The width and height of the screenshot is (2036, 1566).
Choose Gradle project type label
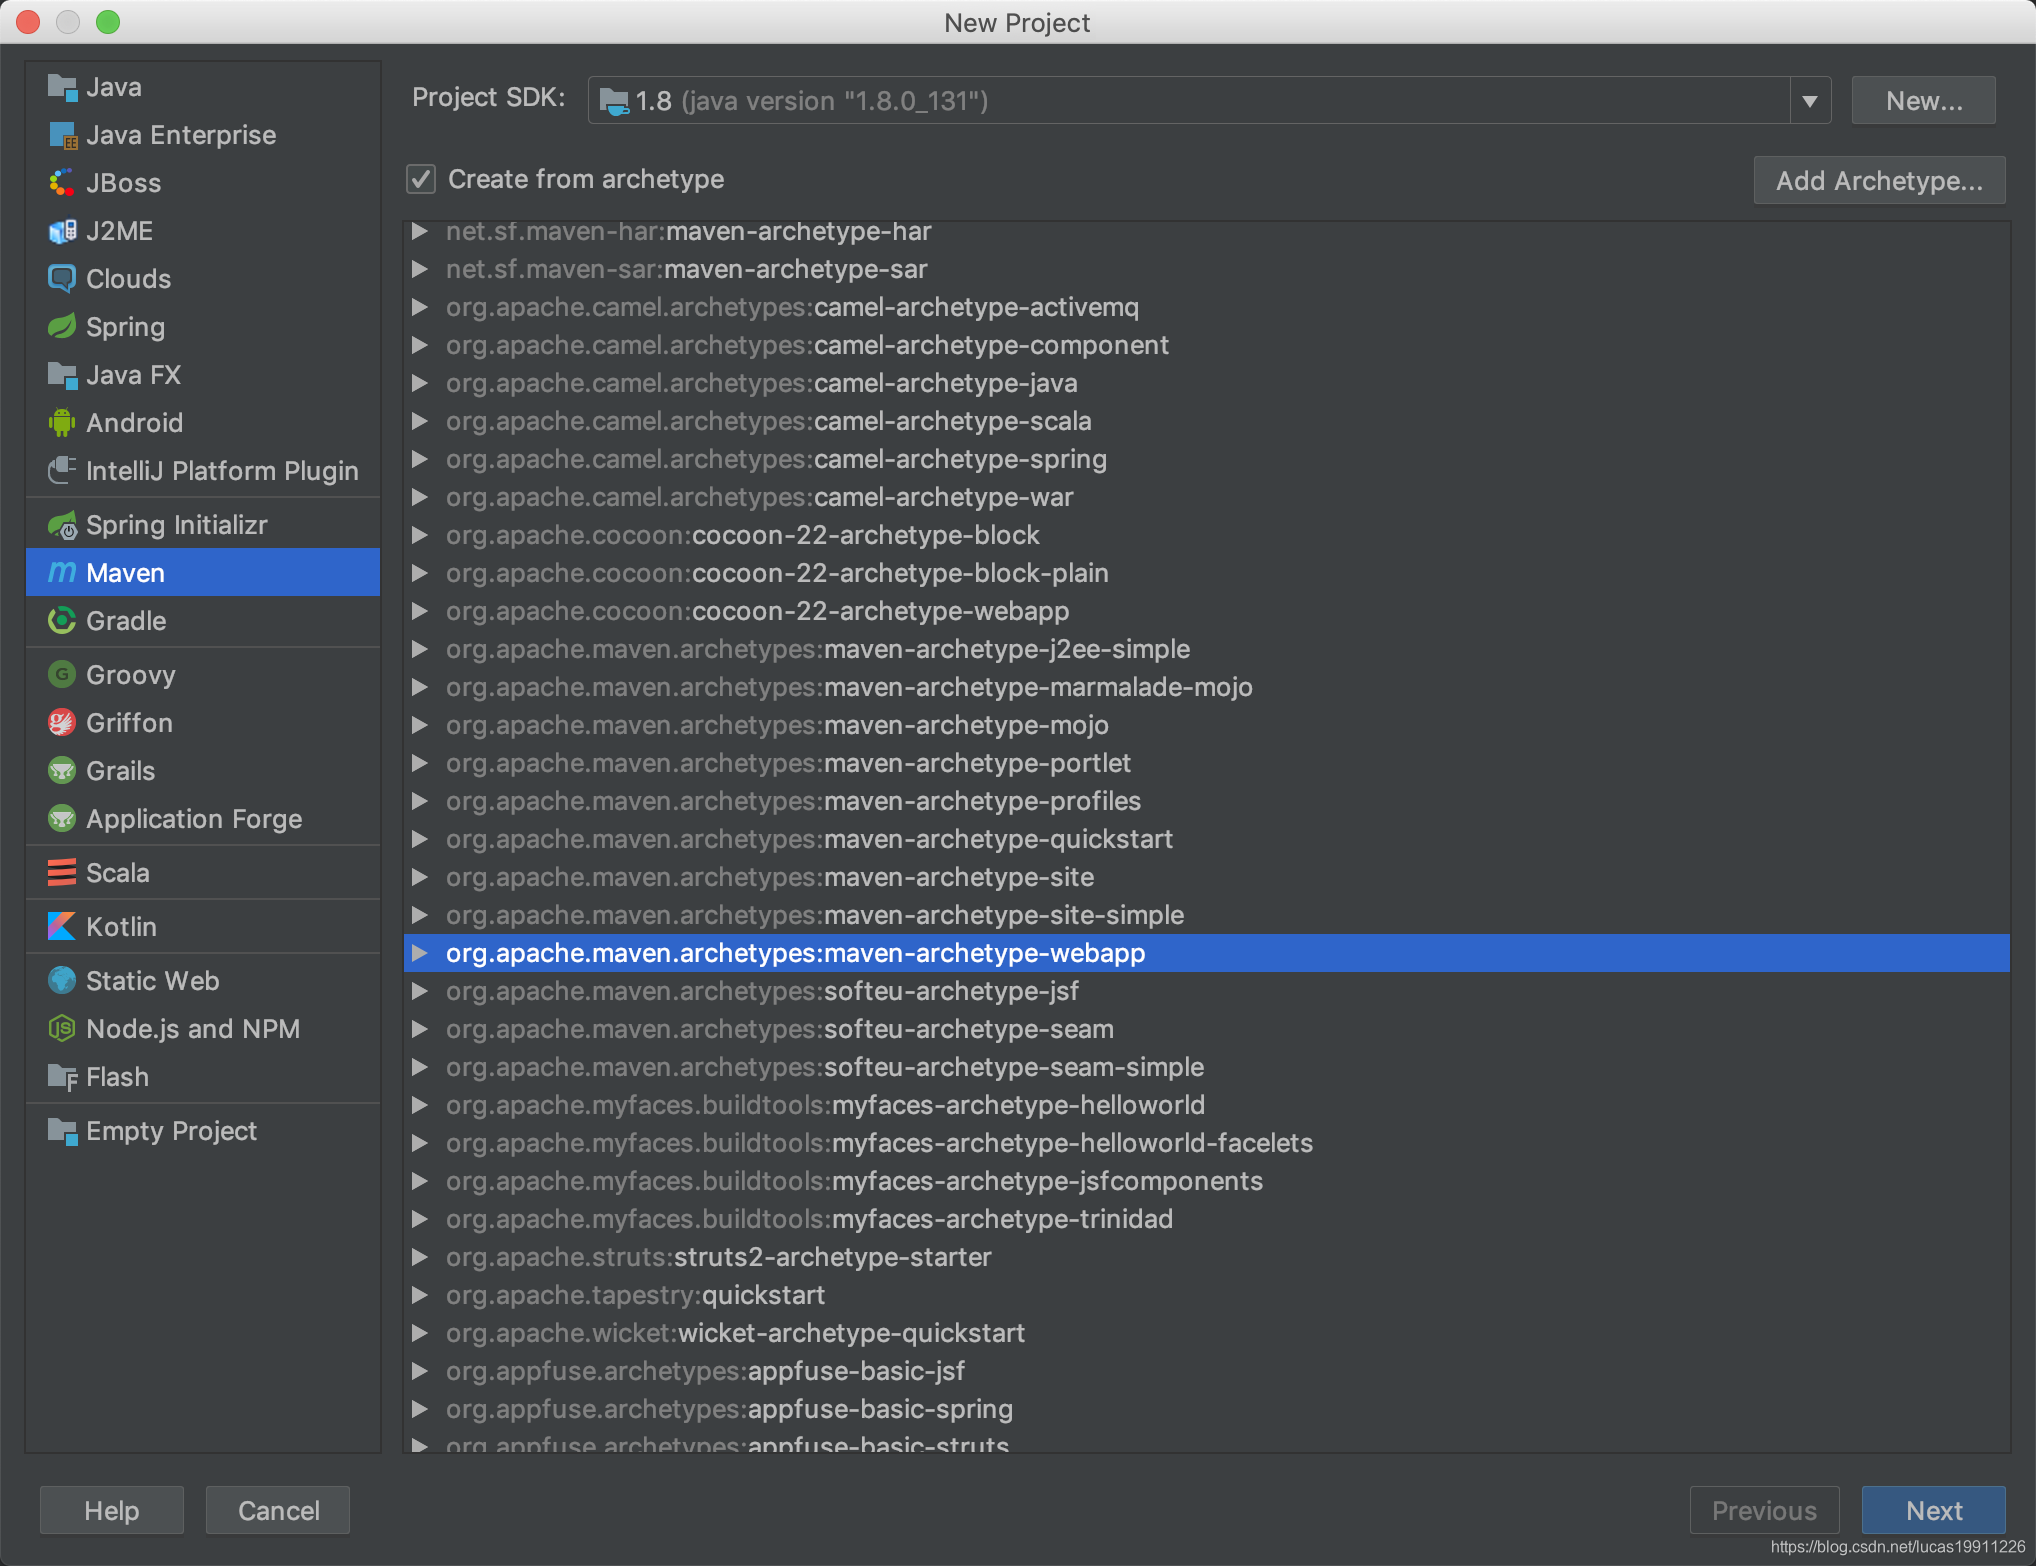(126, 621)
